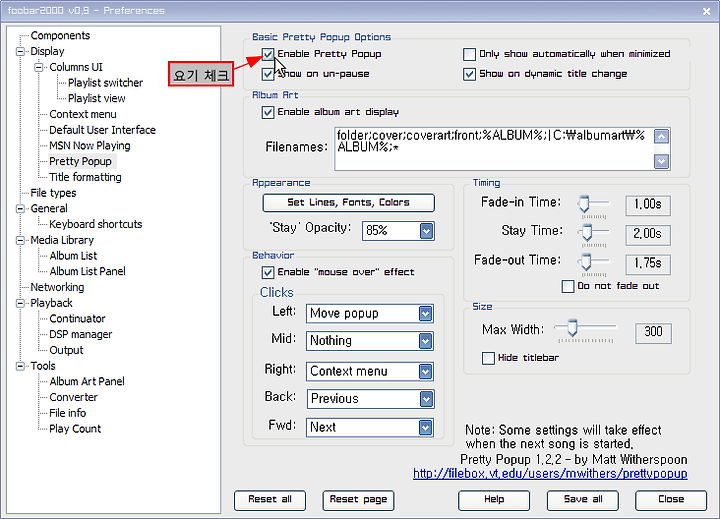This screenshot has height=519, width=720.
Task: Click the Stay Time value field
Action: point(648,234)
